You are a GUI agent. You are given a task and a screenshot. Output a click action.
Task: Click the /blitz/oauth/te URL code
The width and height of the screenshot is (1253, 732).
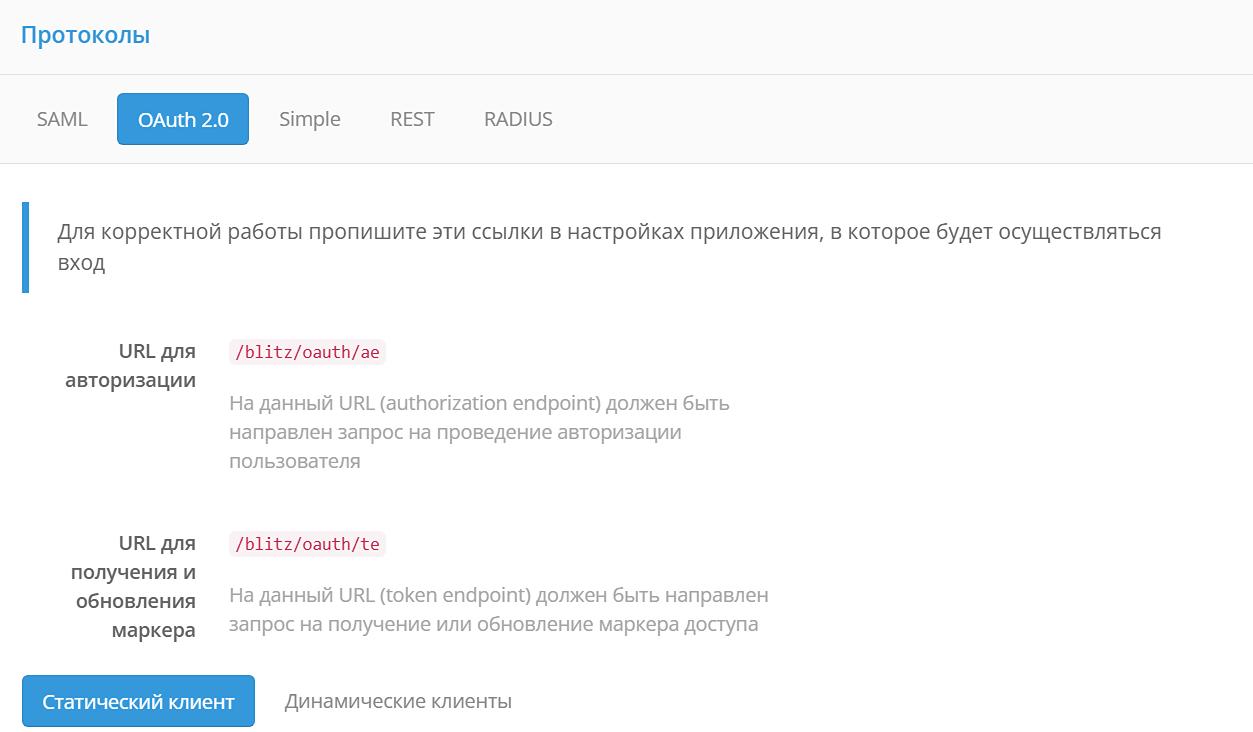click(x=306, y=544)
